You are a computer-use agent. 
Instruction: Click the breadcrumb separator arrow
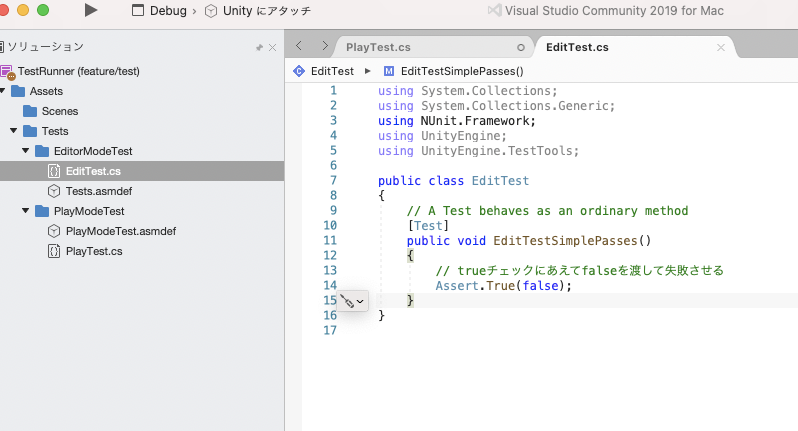[367, 71]
